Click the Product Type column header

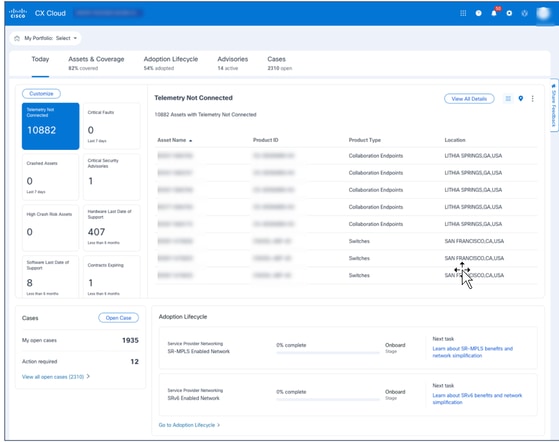tap(365, 140)
